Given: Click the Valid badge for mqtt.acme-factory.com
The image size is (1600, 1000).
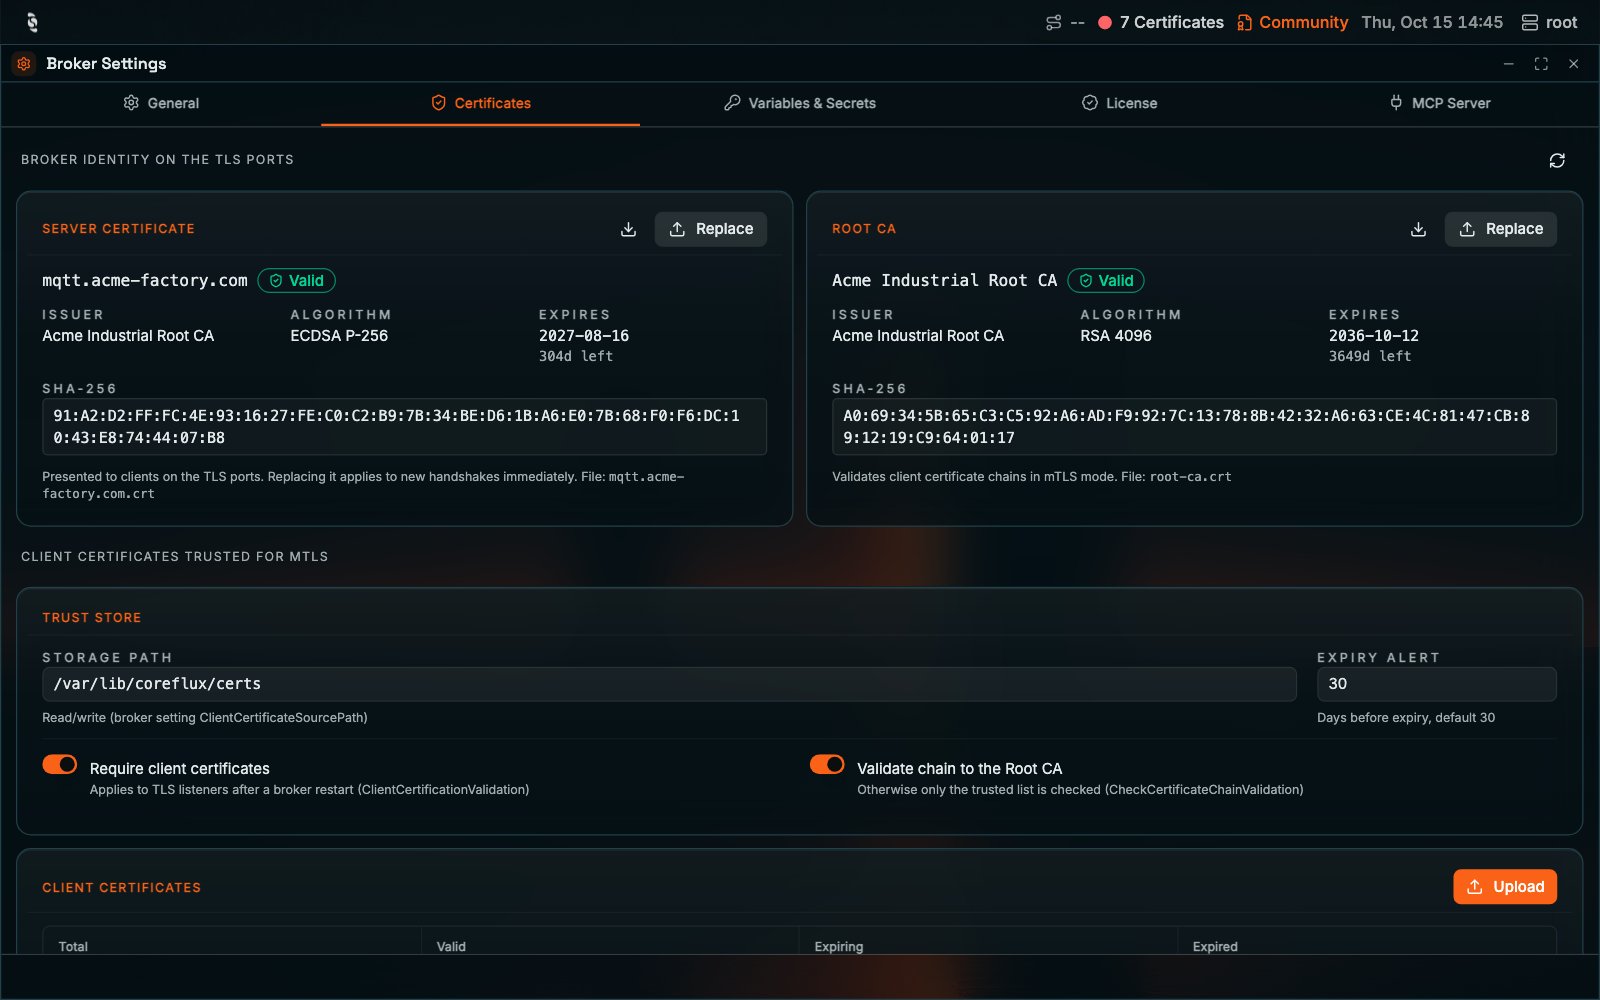Looking at the screenshot, I should point(296,281).
